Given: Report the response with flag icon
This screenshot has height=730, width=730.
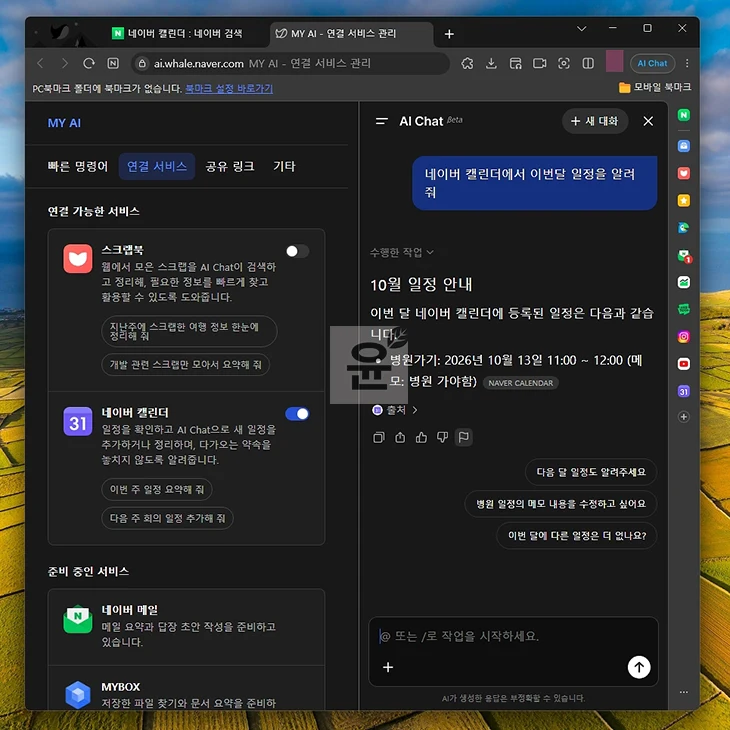Looking at the screenshot, I should click(x=464, y=437).
